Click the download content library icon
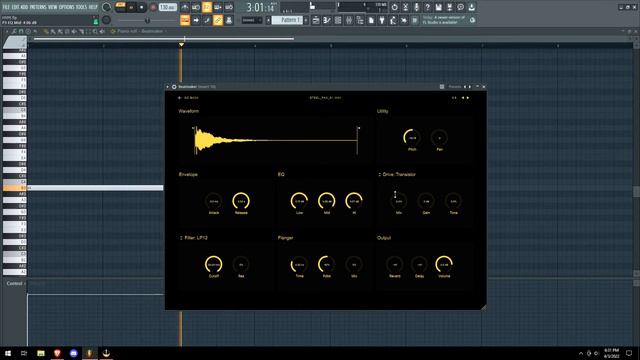The image size is (640, 360). coord(471,7)
